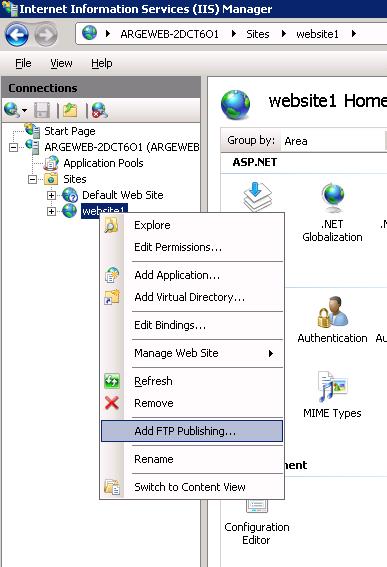Select Application Pools in the tree
Screen dimensions: 387x567
tap(103, 163)
